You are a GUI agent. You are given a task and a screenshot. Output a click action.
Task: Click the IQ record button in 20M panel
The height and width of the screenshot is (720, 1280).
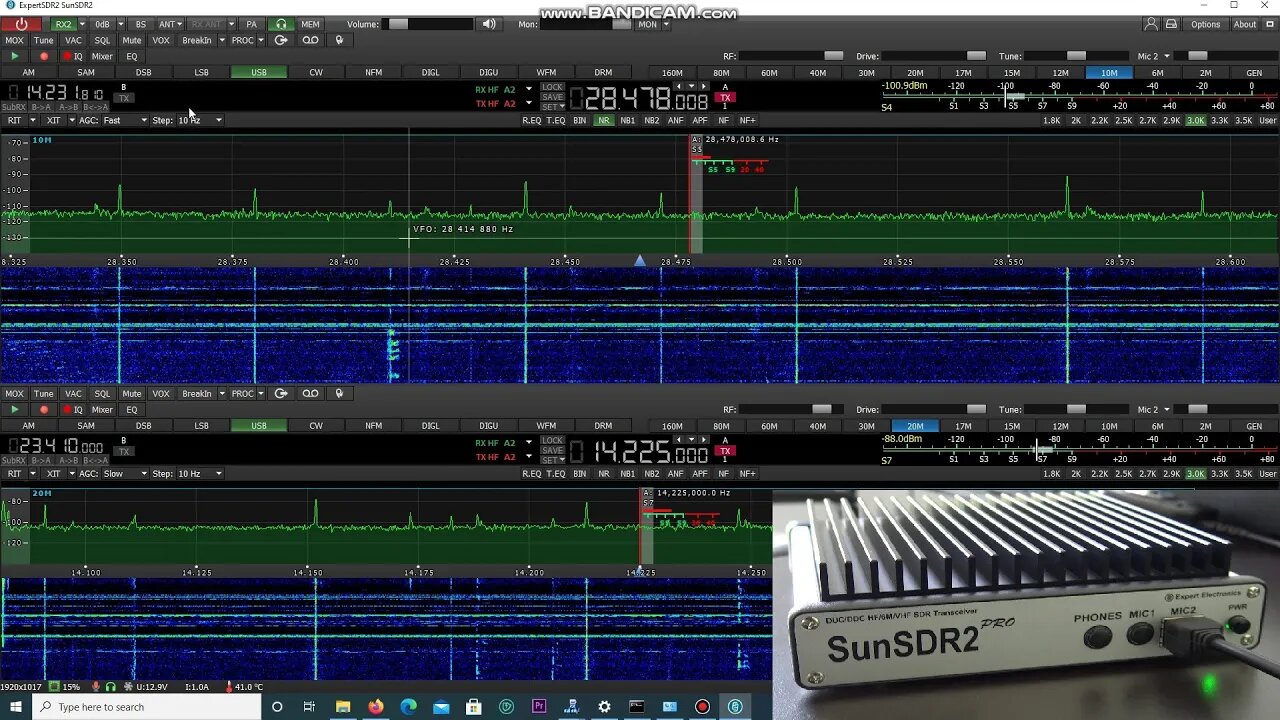(x=73, y=409)
